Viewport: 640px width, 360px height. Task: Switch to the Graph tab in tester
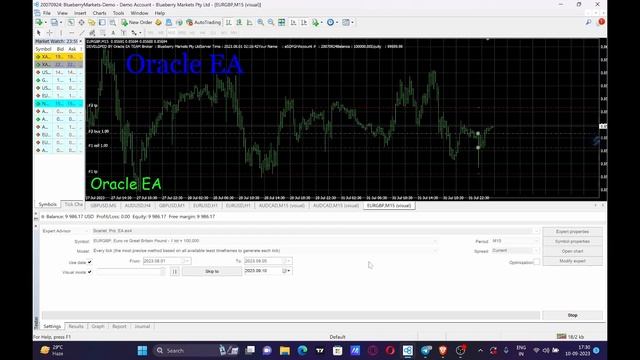(x=98, y=327)
